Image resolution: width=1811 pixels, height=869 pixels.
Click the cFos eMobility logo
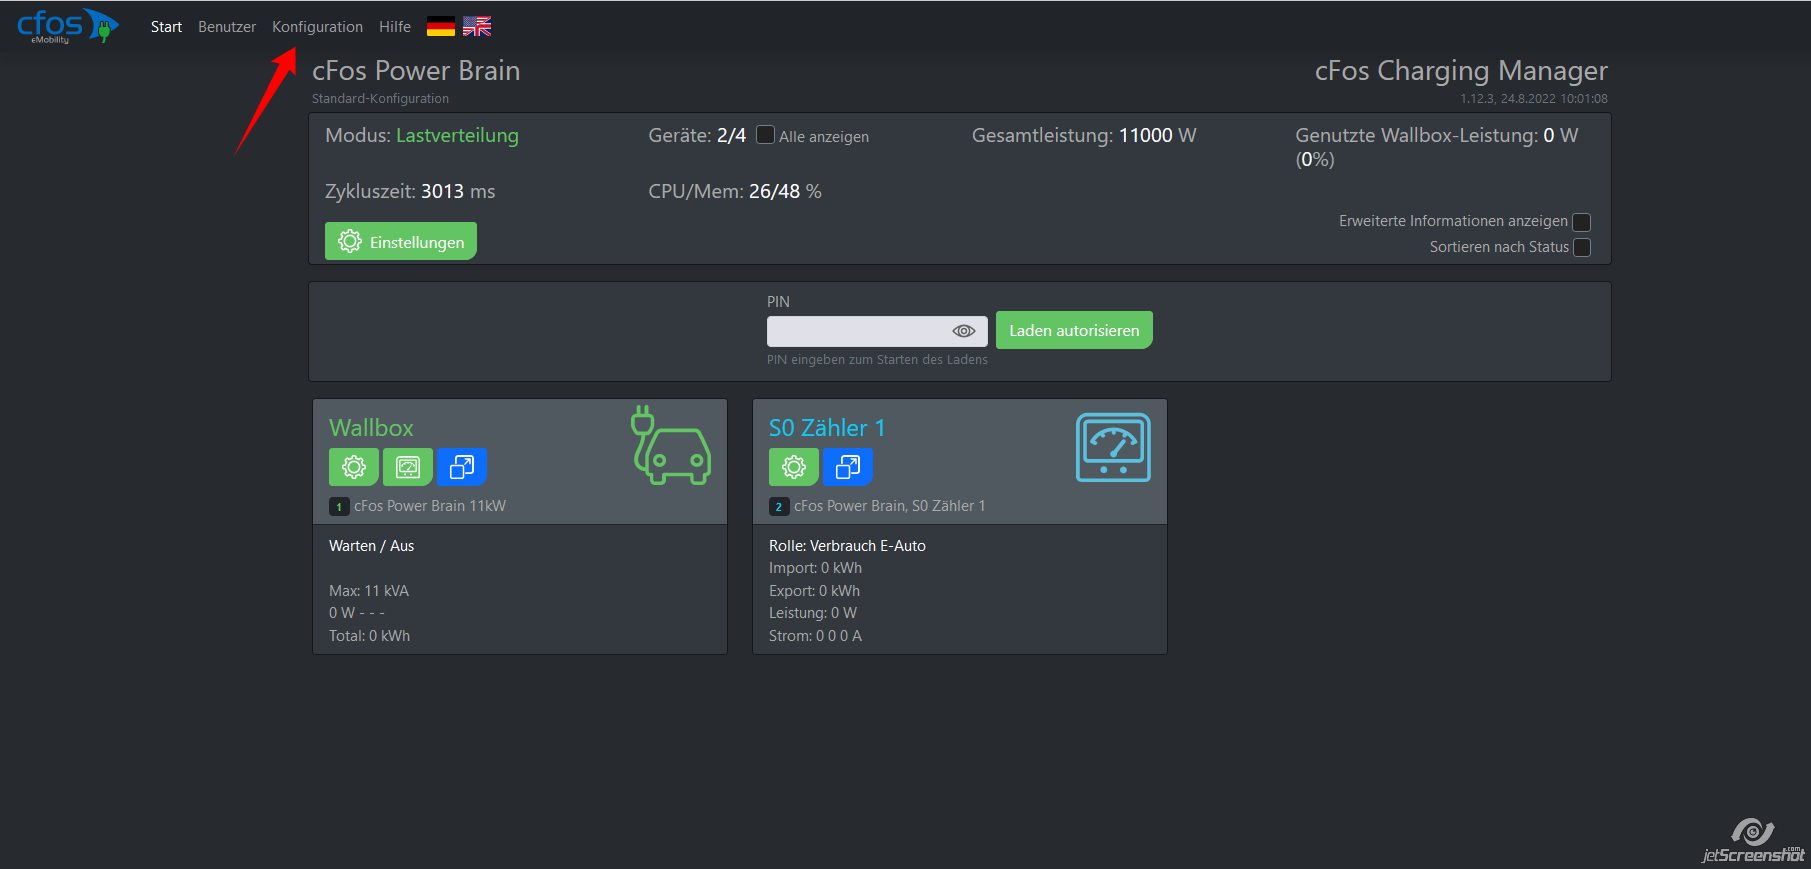[x=67, y=26]
